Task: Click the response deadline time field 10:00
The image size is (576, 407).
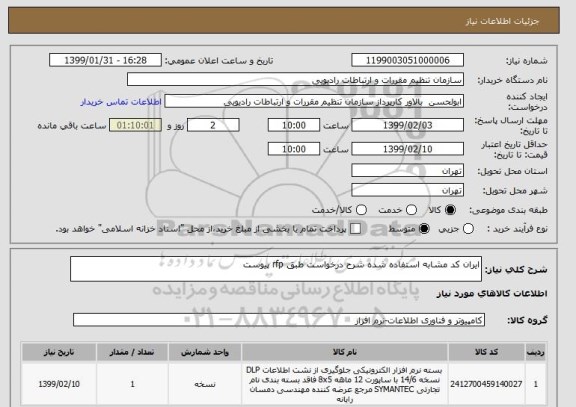Action: (294, 125)
